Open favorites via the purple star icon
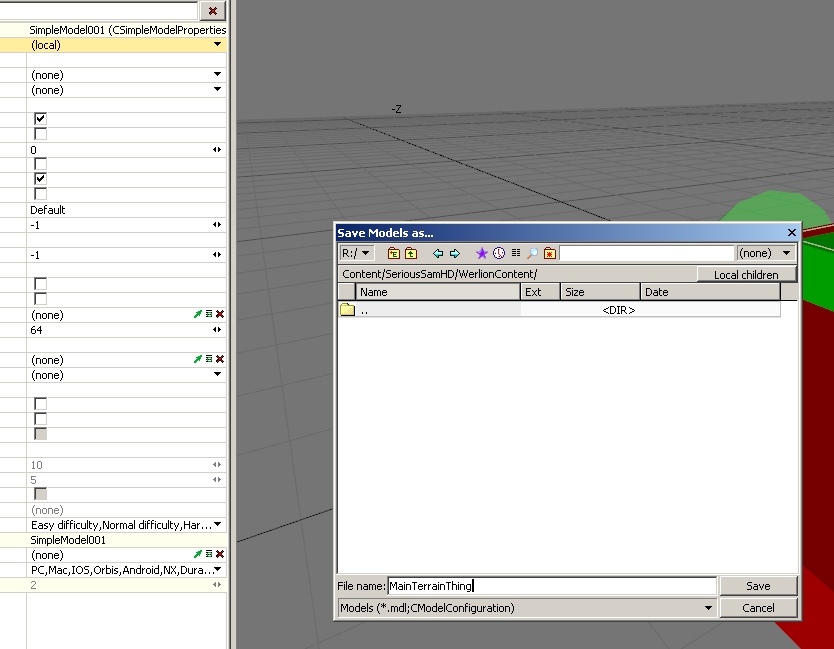The height and width of the screenshot is (649, 834). pyautogui.click(x=481, y=253)
